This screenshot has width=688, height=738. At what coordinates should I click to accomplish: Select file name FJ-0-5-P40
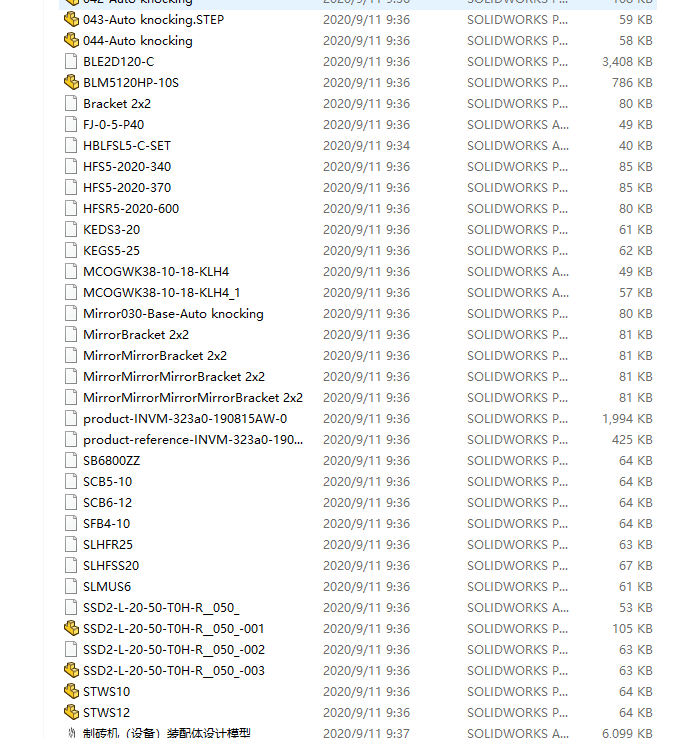pos(113,125)
